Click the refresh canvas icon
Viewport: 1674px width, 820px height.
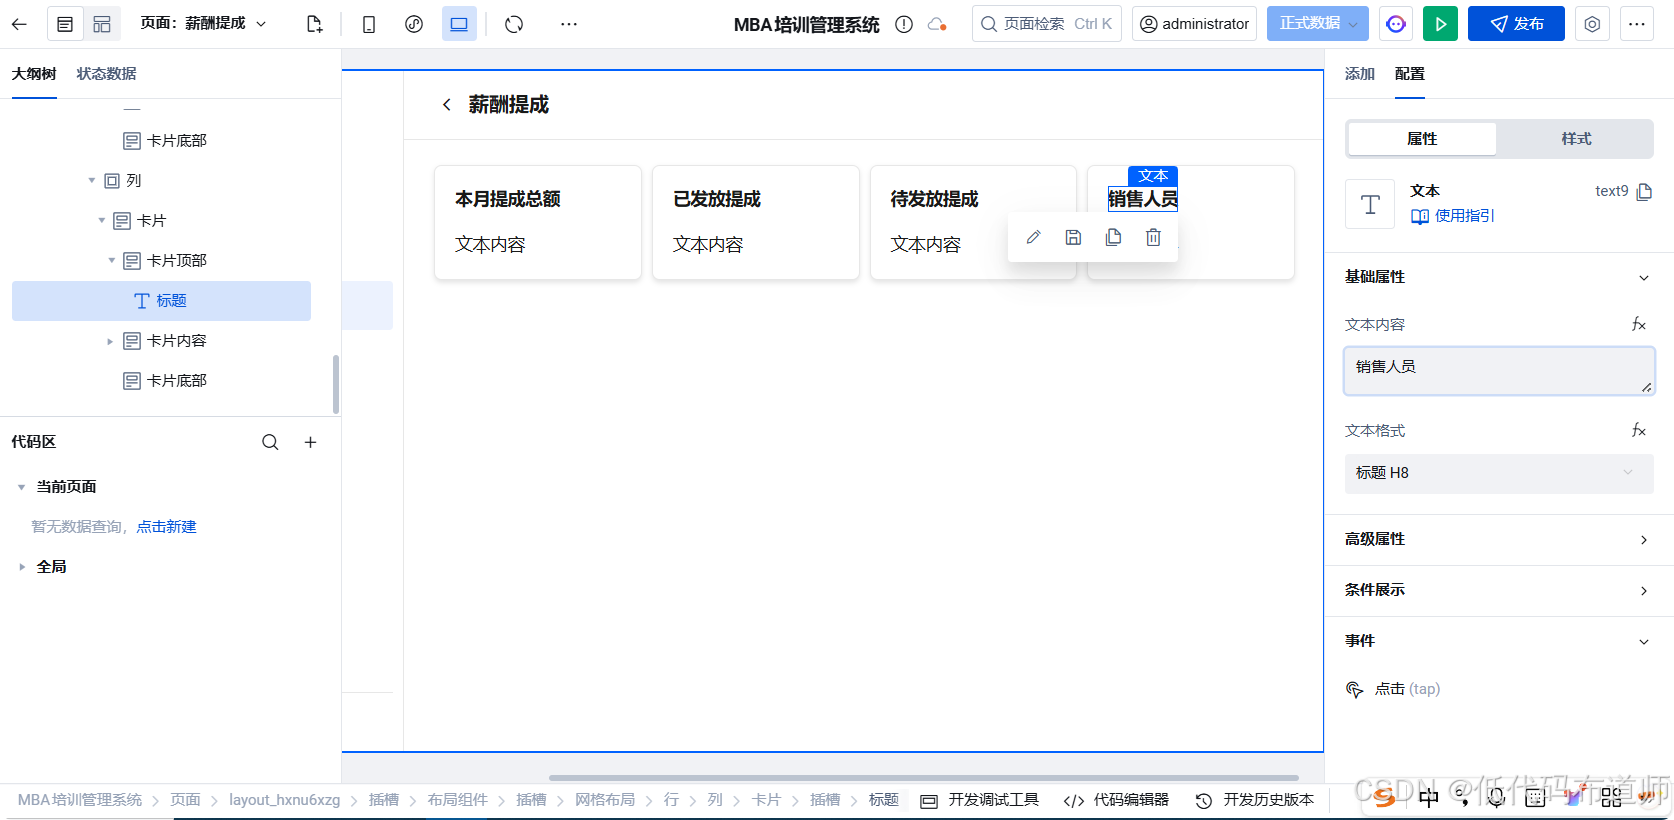pyautogui.click(x=514, y=24)
